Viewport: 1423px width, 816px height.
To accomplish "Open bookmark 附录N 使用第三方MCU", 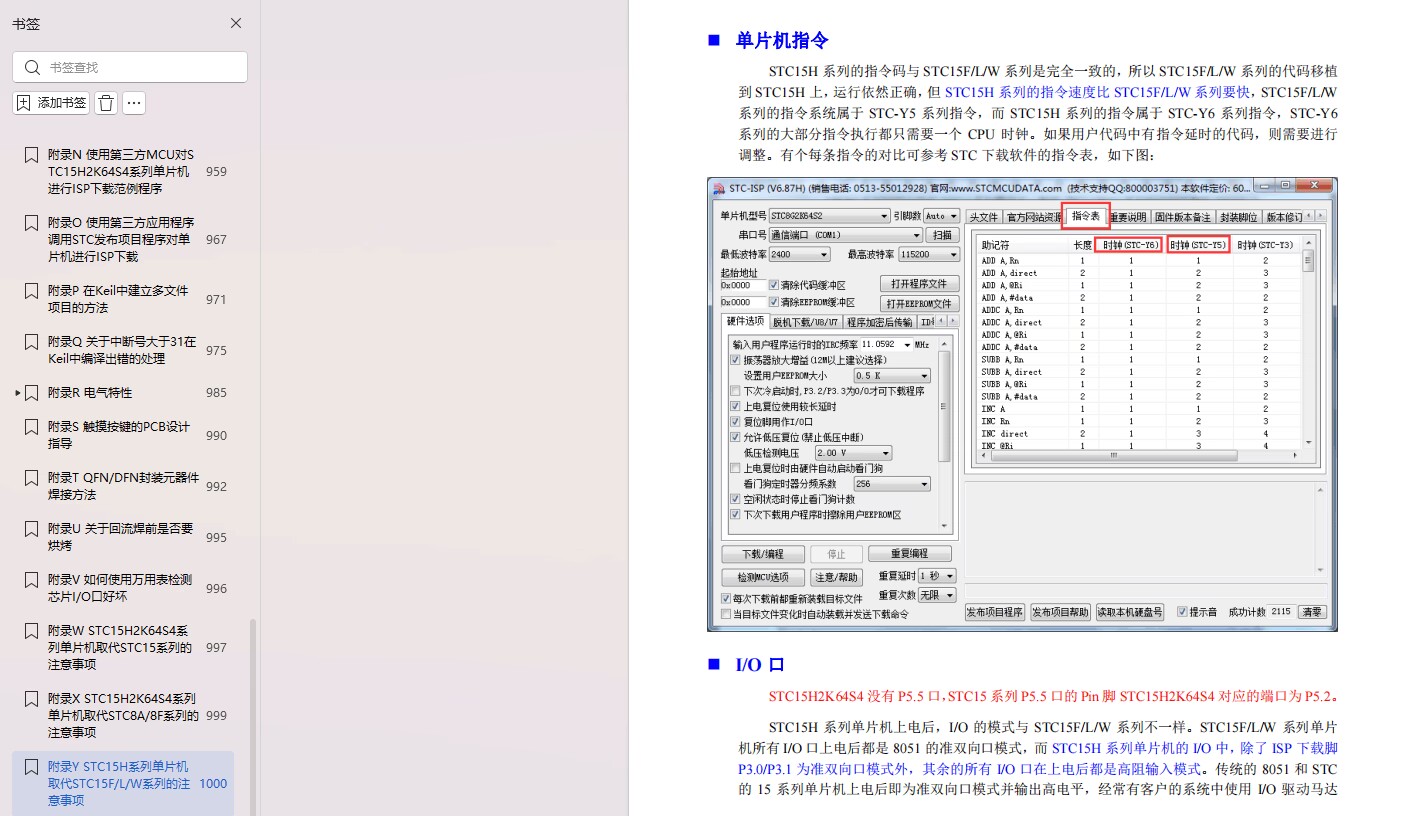I will click(121, 171).
